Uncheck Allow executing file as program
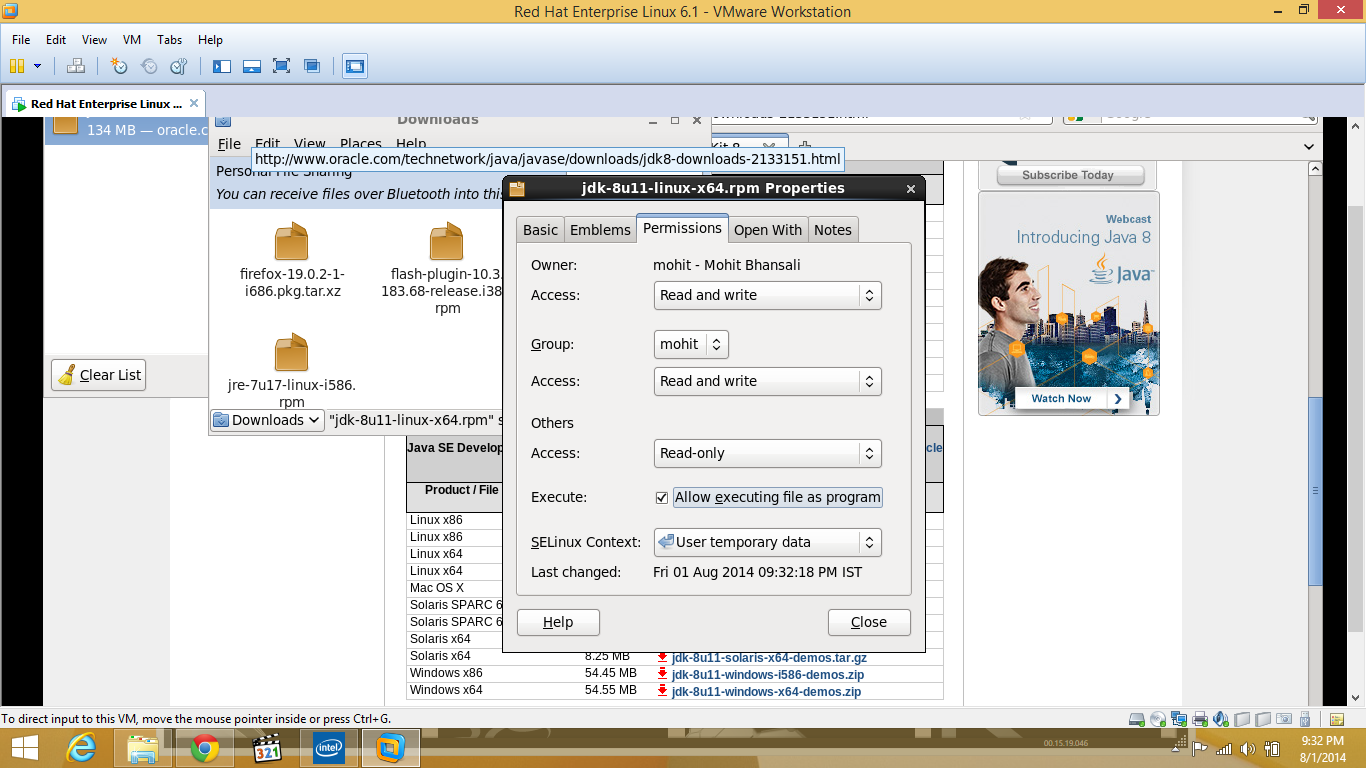This screenshot has width=1366, height=768. point(662,498)
